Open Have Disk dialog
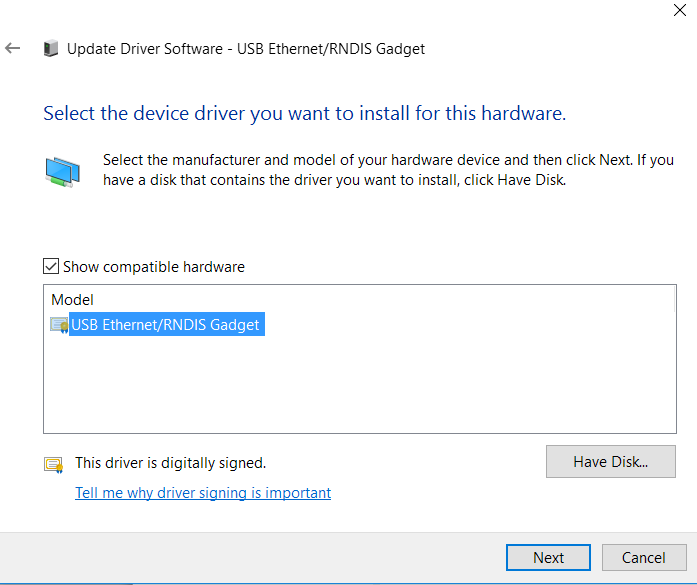Viewport: 697px width, 585px height. 611,461
